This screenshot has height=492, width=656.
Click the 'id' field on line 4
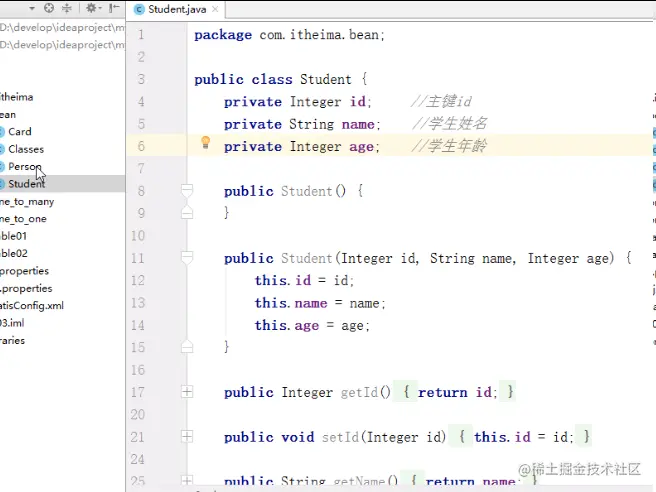(x=358, y=102)
